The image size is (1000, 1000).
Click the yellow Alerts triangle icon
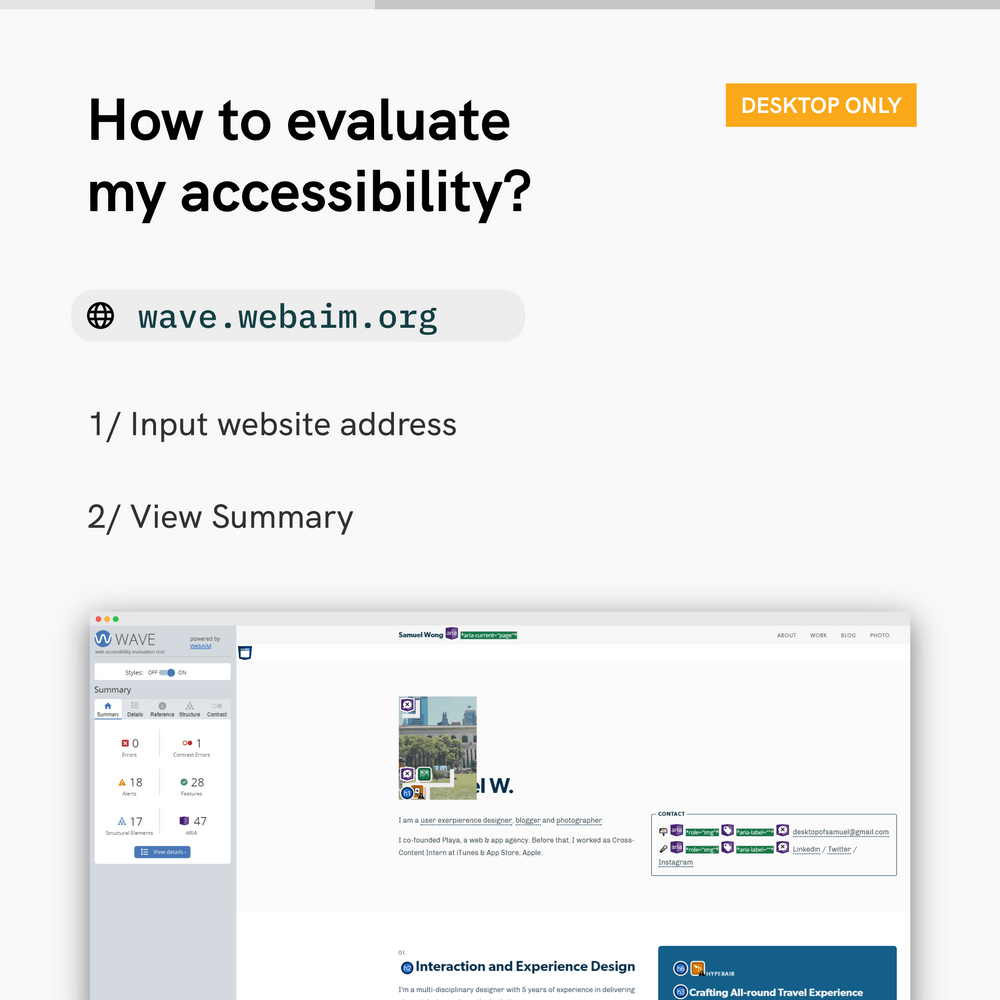point(122,782)
